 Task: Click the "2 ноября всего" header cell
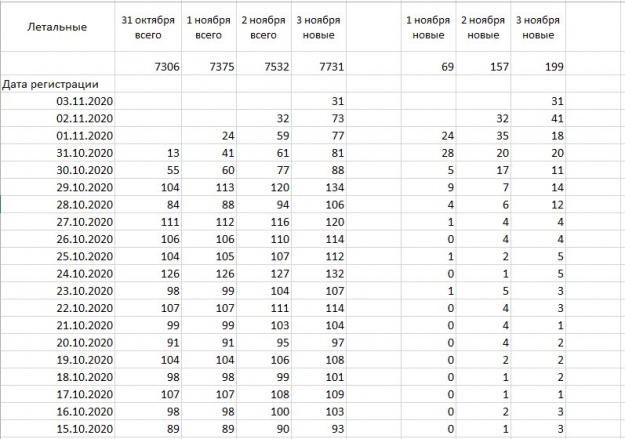[x=261, y=27]
